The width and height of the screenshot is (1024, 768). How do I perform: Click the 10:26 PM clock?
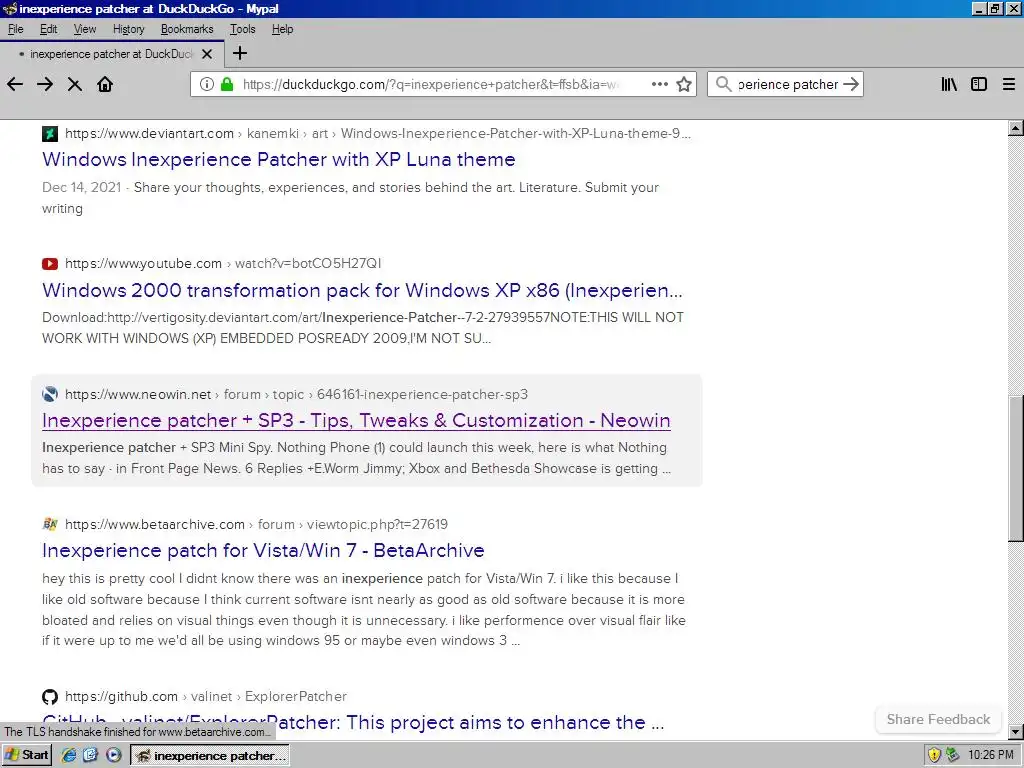990,756
